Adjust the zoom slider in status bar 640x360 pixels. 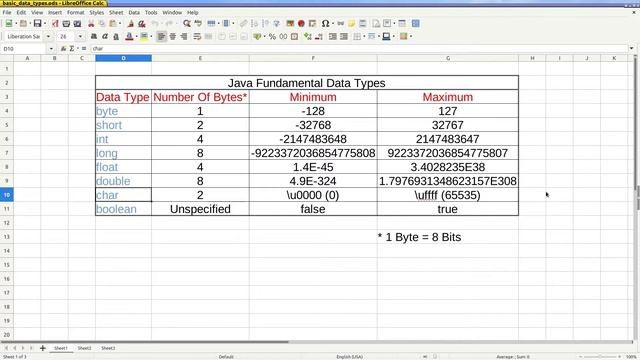click(599, 357)
